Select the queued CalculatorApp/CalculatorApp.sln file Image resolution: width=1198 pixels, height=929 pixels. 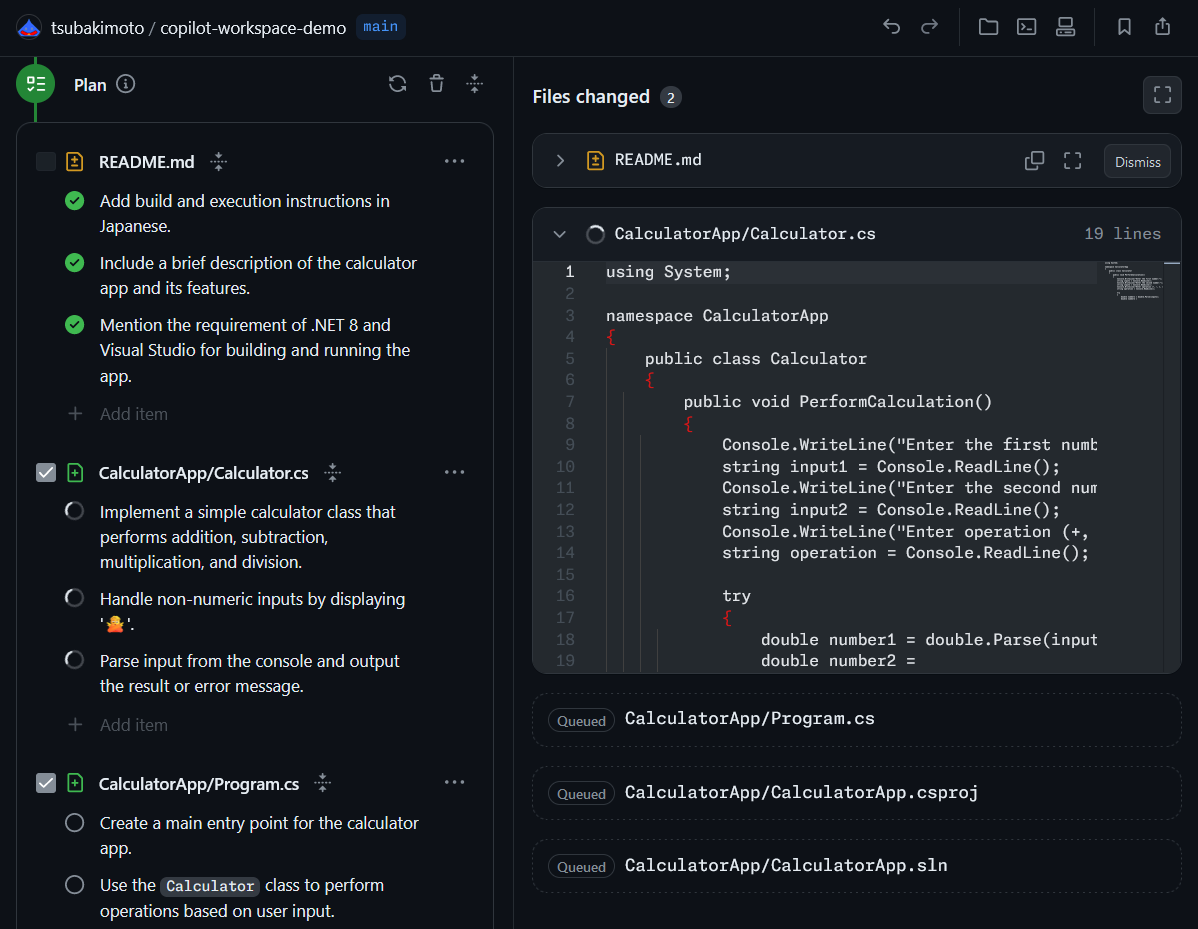click(x=856, y=866)
